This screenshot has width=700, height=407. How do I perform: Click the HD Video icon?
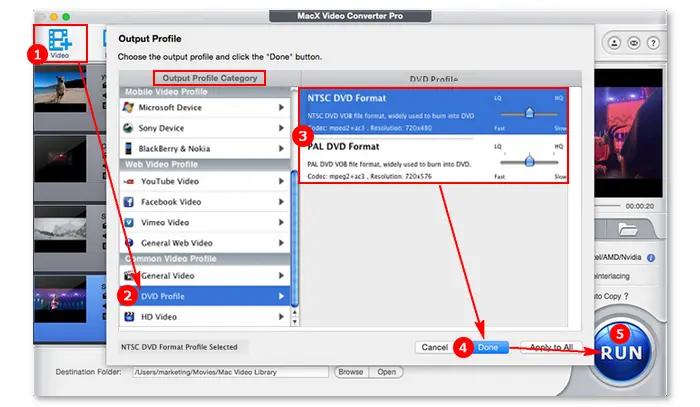[x=129, y=317]
